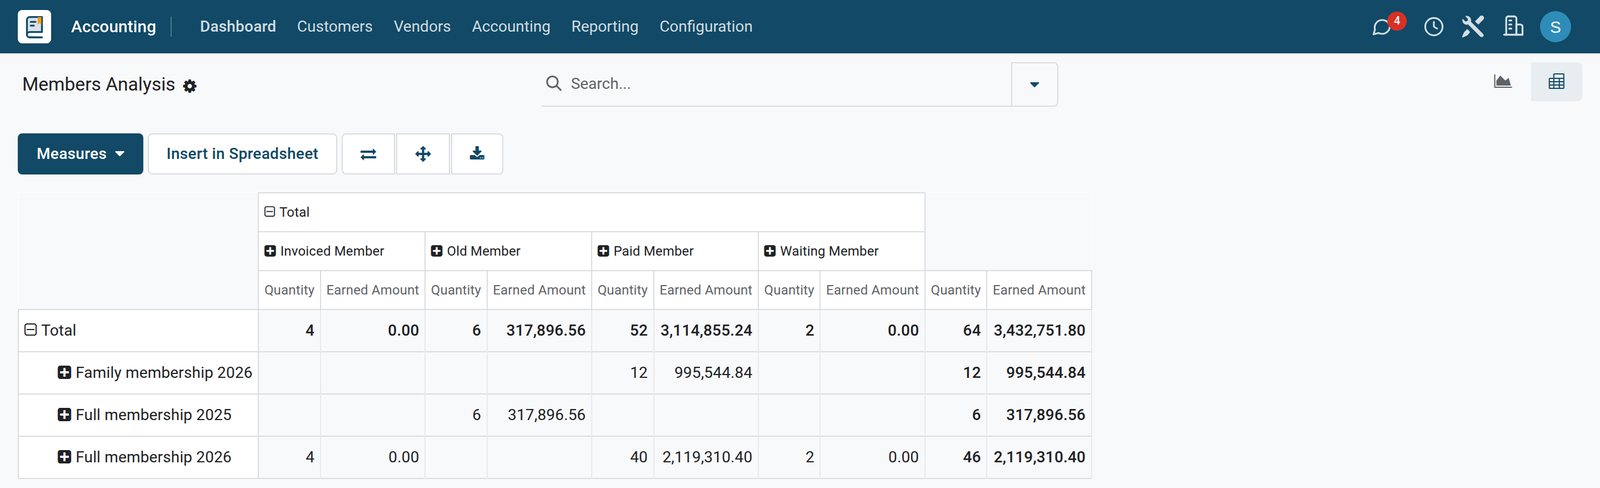Image resolution: width=1600 pixels, height=488 pixels.
Task: Click the 3,432,751.80 grand total cell
Action: coord(1039,330)
